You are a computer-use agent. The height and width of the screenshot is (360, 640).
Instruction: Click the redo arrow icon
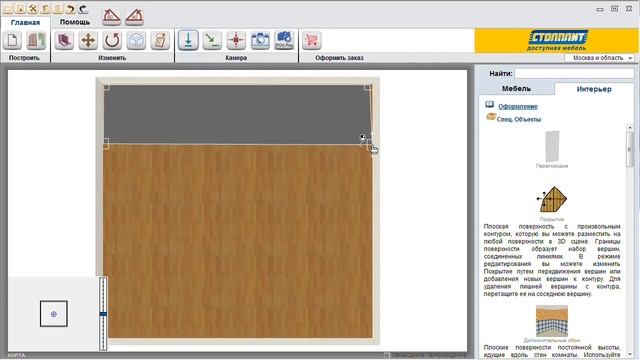point(83,8)
